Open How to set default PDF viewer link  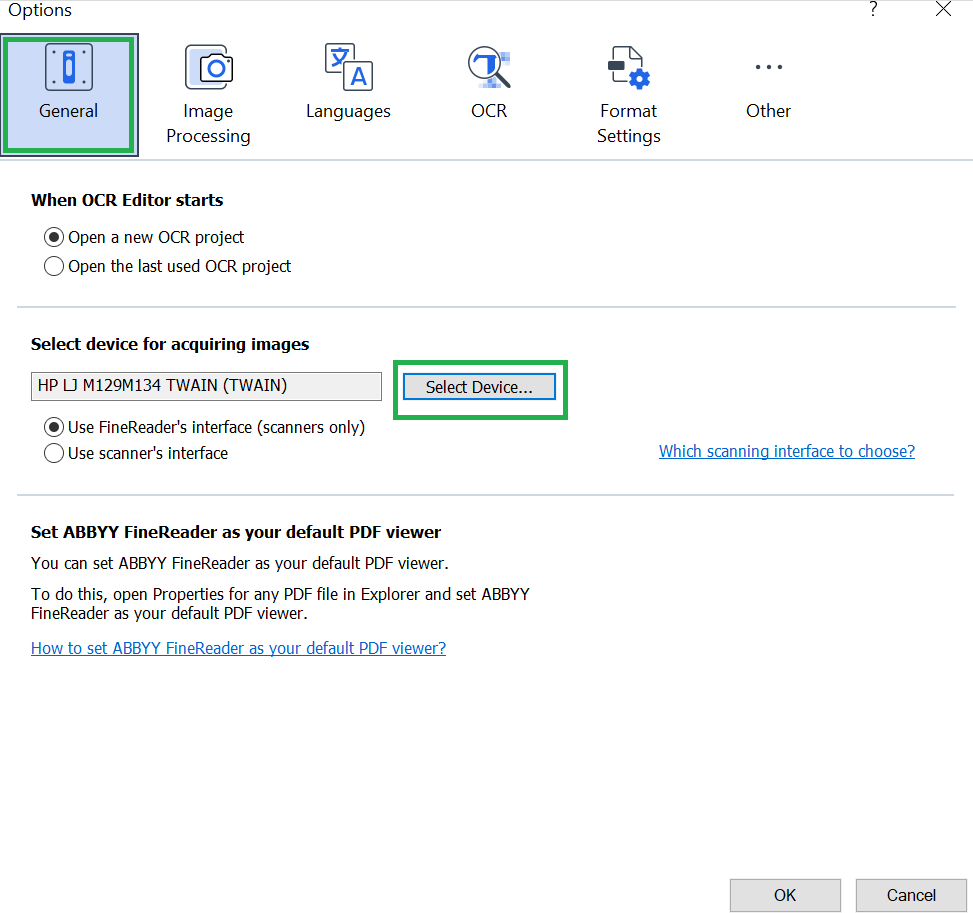click(238, 649)
